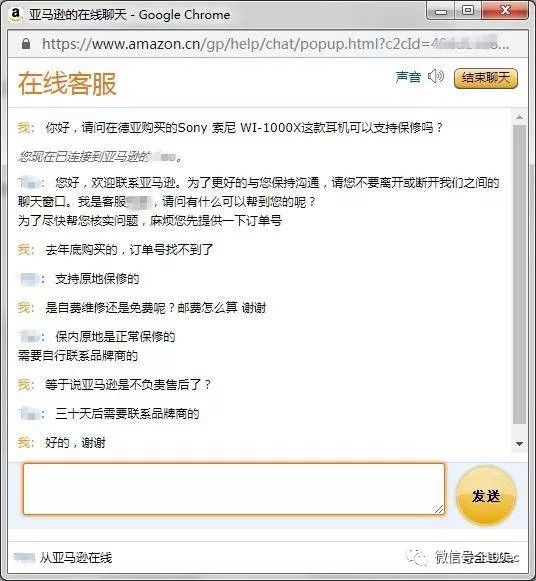Viewport: 536px width, 581px height.
Task: Click the 在线客服 heading
Action: click(x=67, y=84)
